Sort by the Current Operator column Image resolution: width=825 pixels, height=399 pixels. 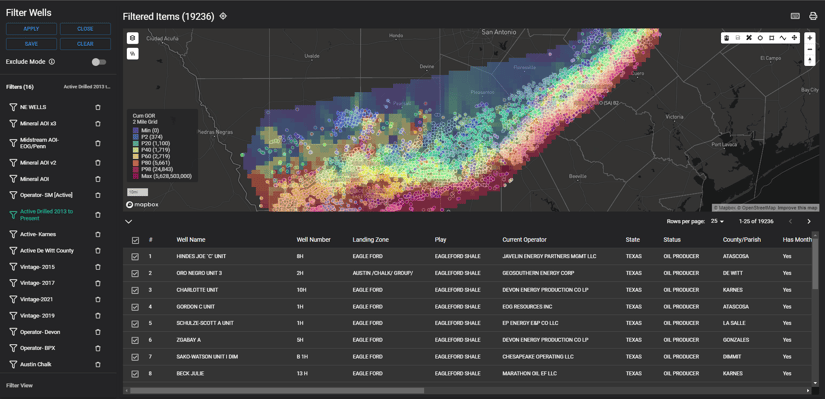(x=525, y=240)
